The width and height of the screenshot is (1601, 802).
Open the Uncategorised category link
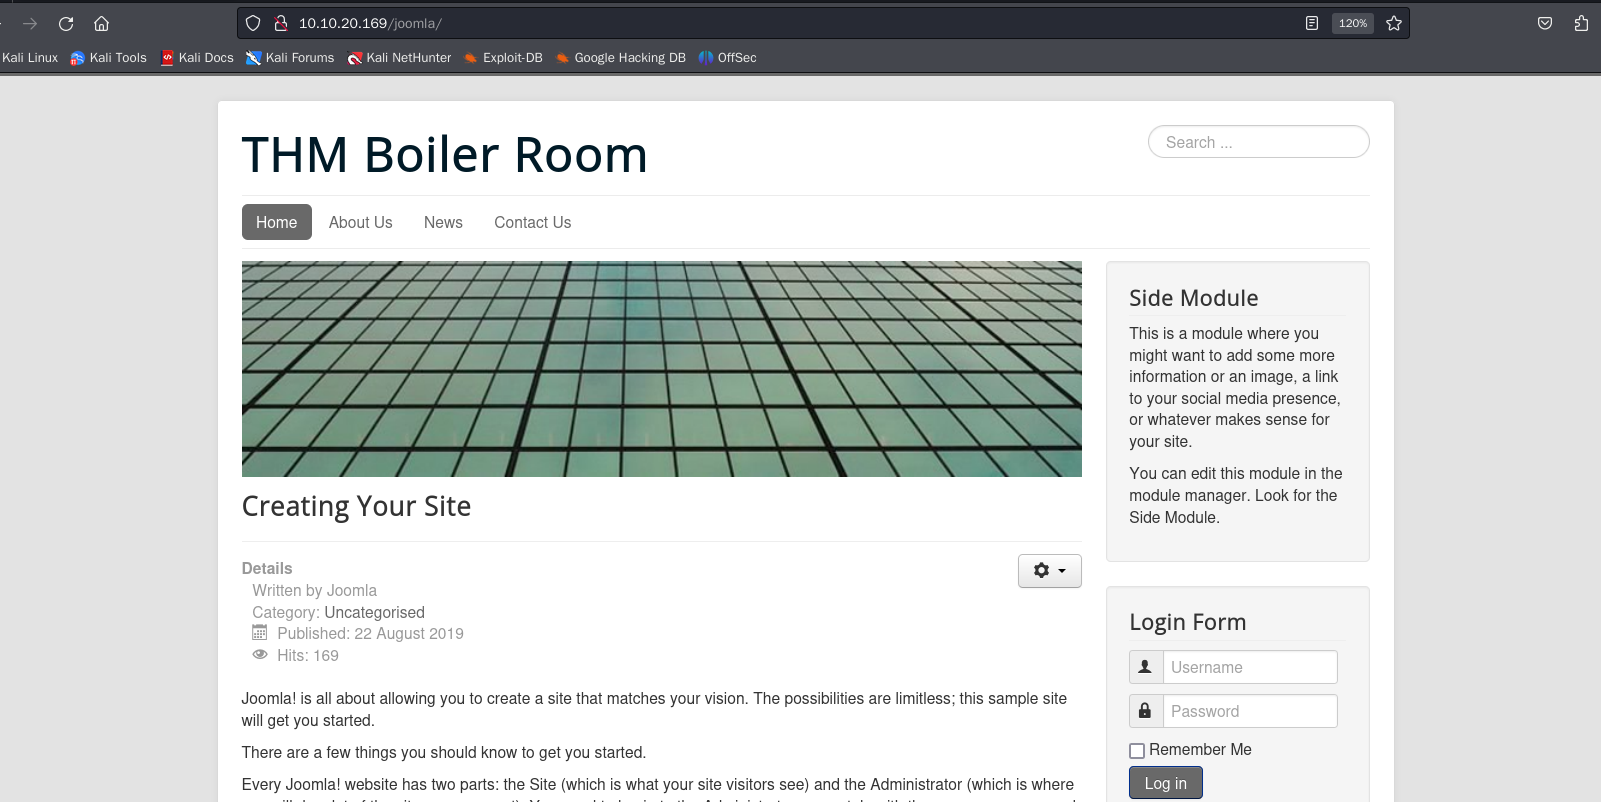(374, 612)
